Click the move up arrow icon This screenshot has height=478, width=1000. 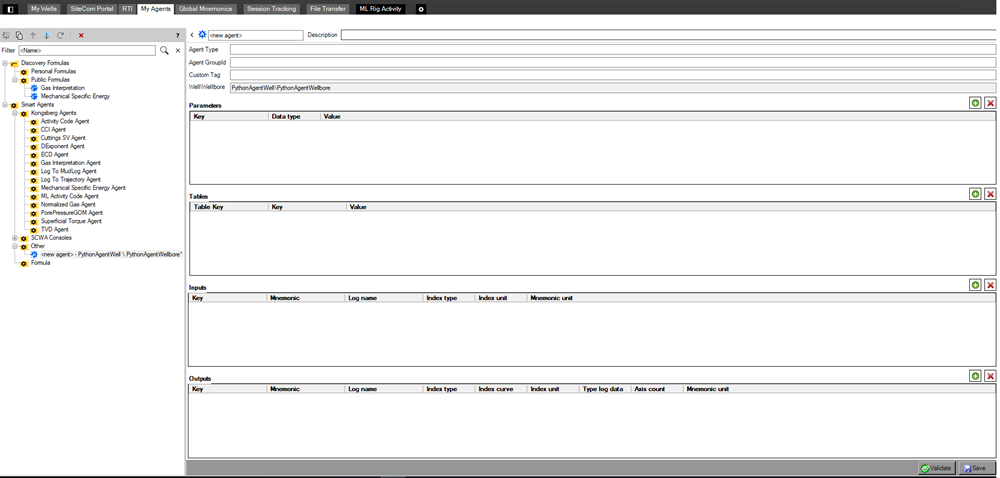[x=33, y=36]
